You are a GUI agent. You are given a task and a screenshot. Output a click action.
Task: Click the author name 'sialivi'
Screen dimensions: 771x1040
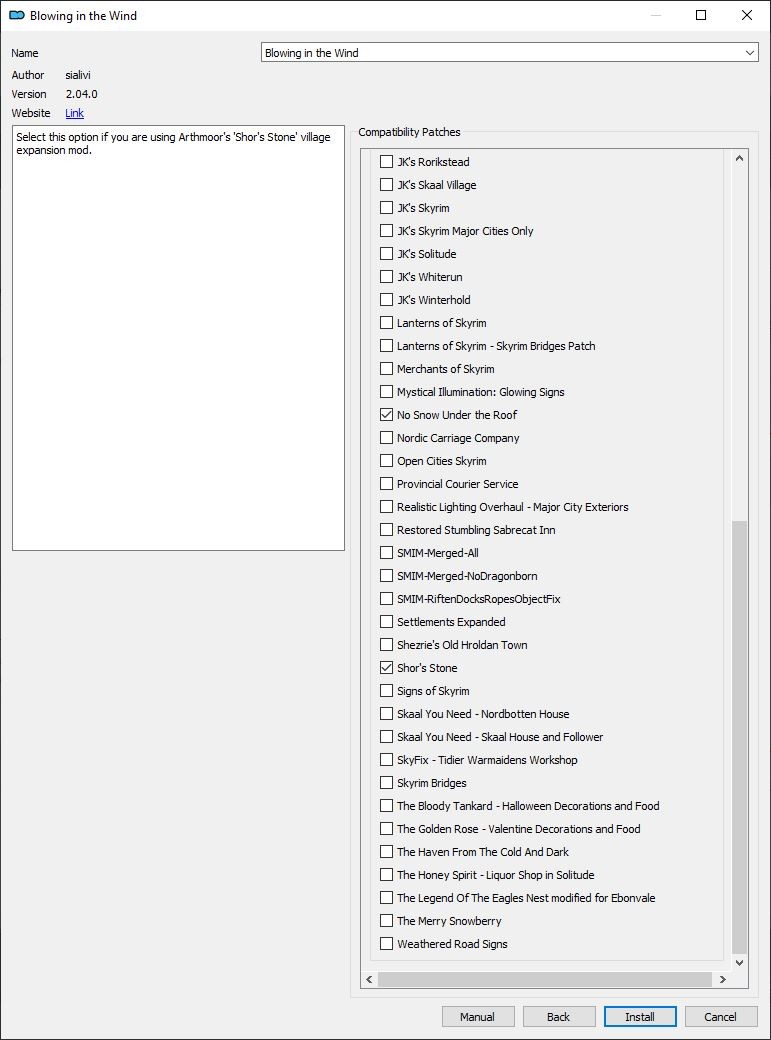click(78, 75)
